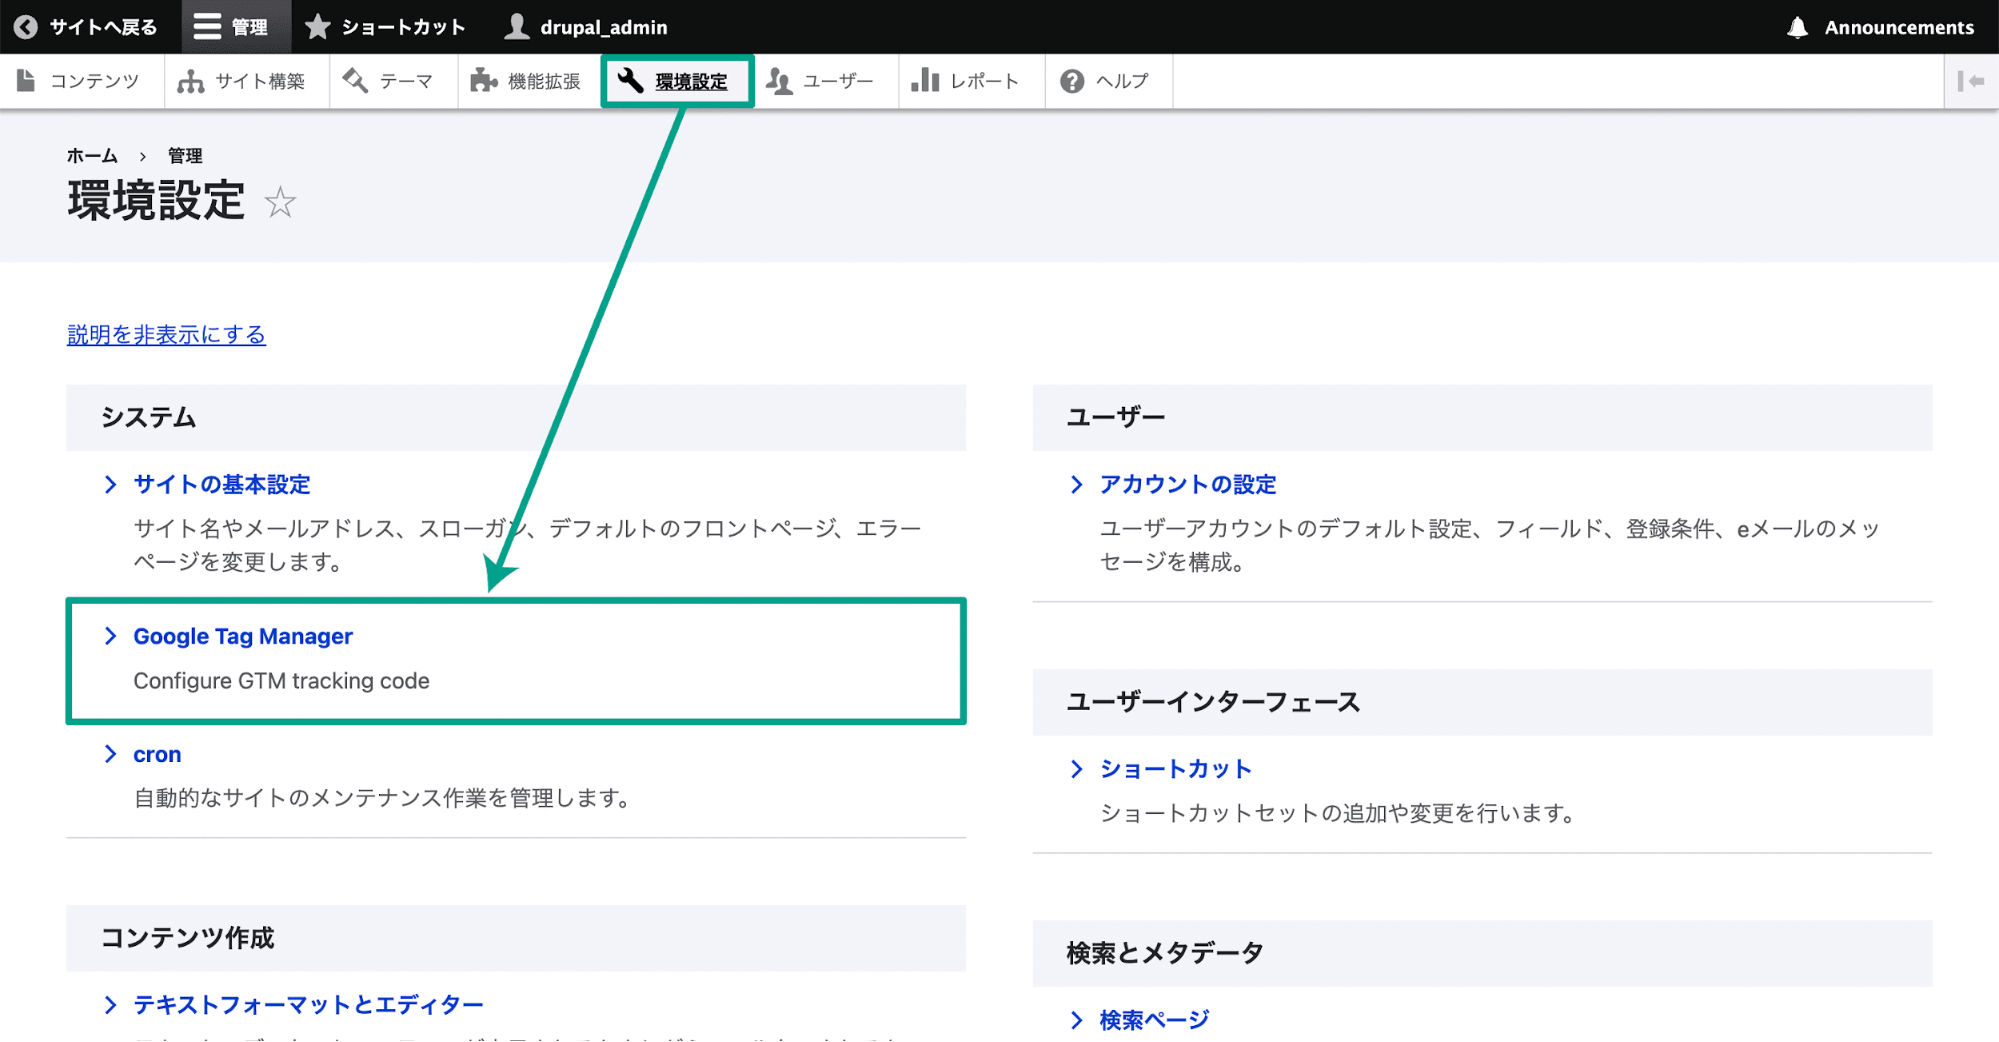Viewport: 1999px width, 1042px height.
Task: Click chevron beside ショートカット in the ユーザーインターフェース section
Action: click(x=1076, y=769)
